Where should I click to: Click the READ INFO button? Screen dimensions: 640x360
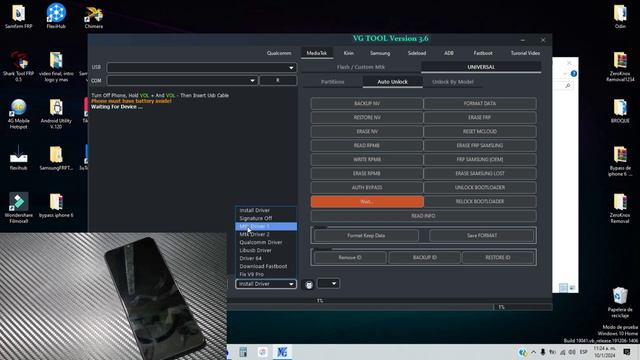pyautogui.click(x=423, y=216)
